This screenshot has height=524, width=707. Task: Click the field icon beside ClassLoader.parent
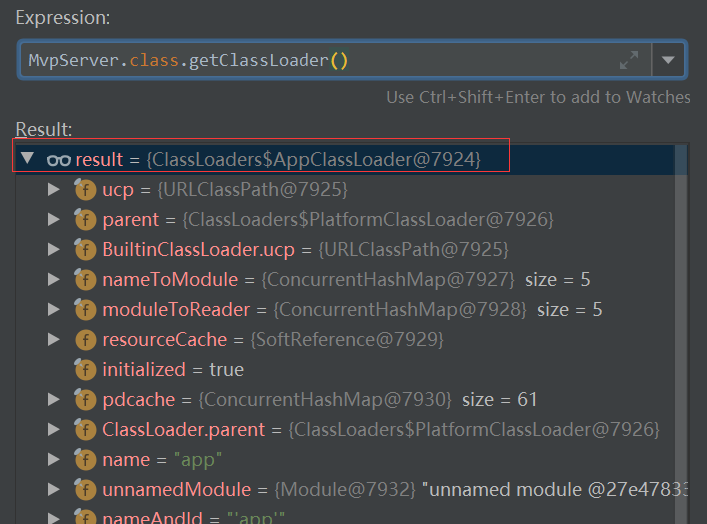coord(85,430)
